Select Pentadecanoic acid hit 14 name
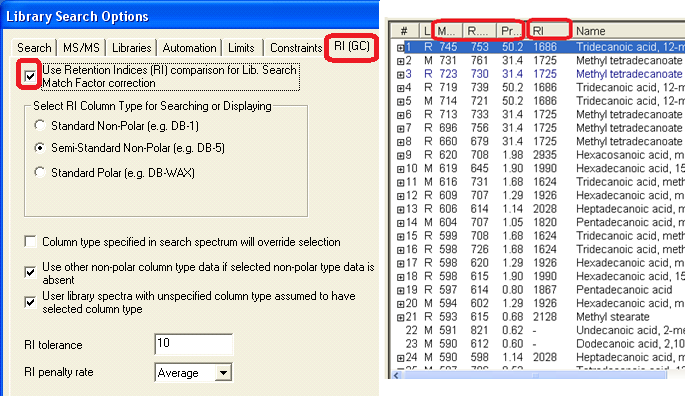 pos(630,222)
